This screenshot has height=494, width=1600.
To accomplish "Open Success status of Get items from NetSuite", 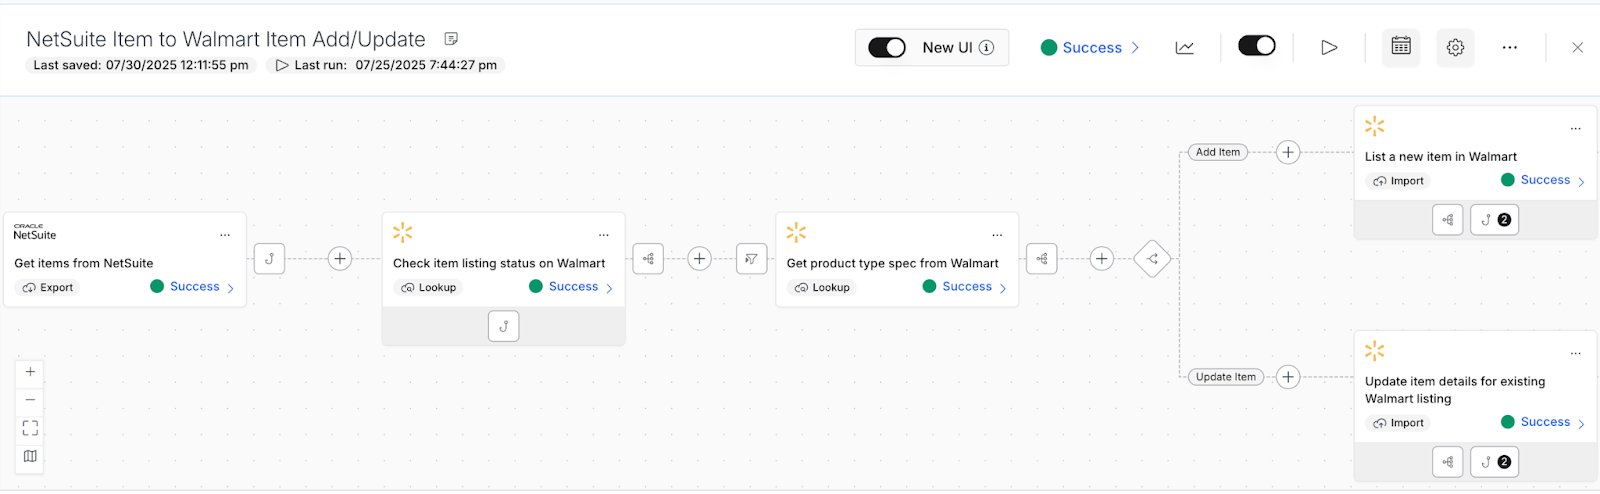I will (x=193, y=287).
